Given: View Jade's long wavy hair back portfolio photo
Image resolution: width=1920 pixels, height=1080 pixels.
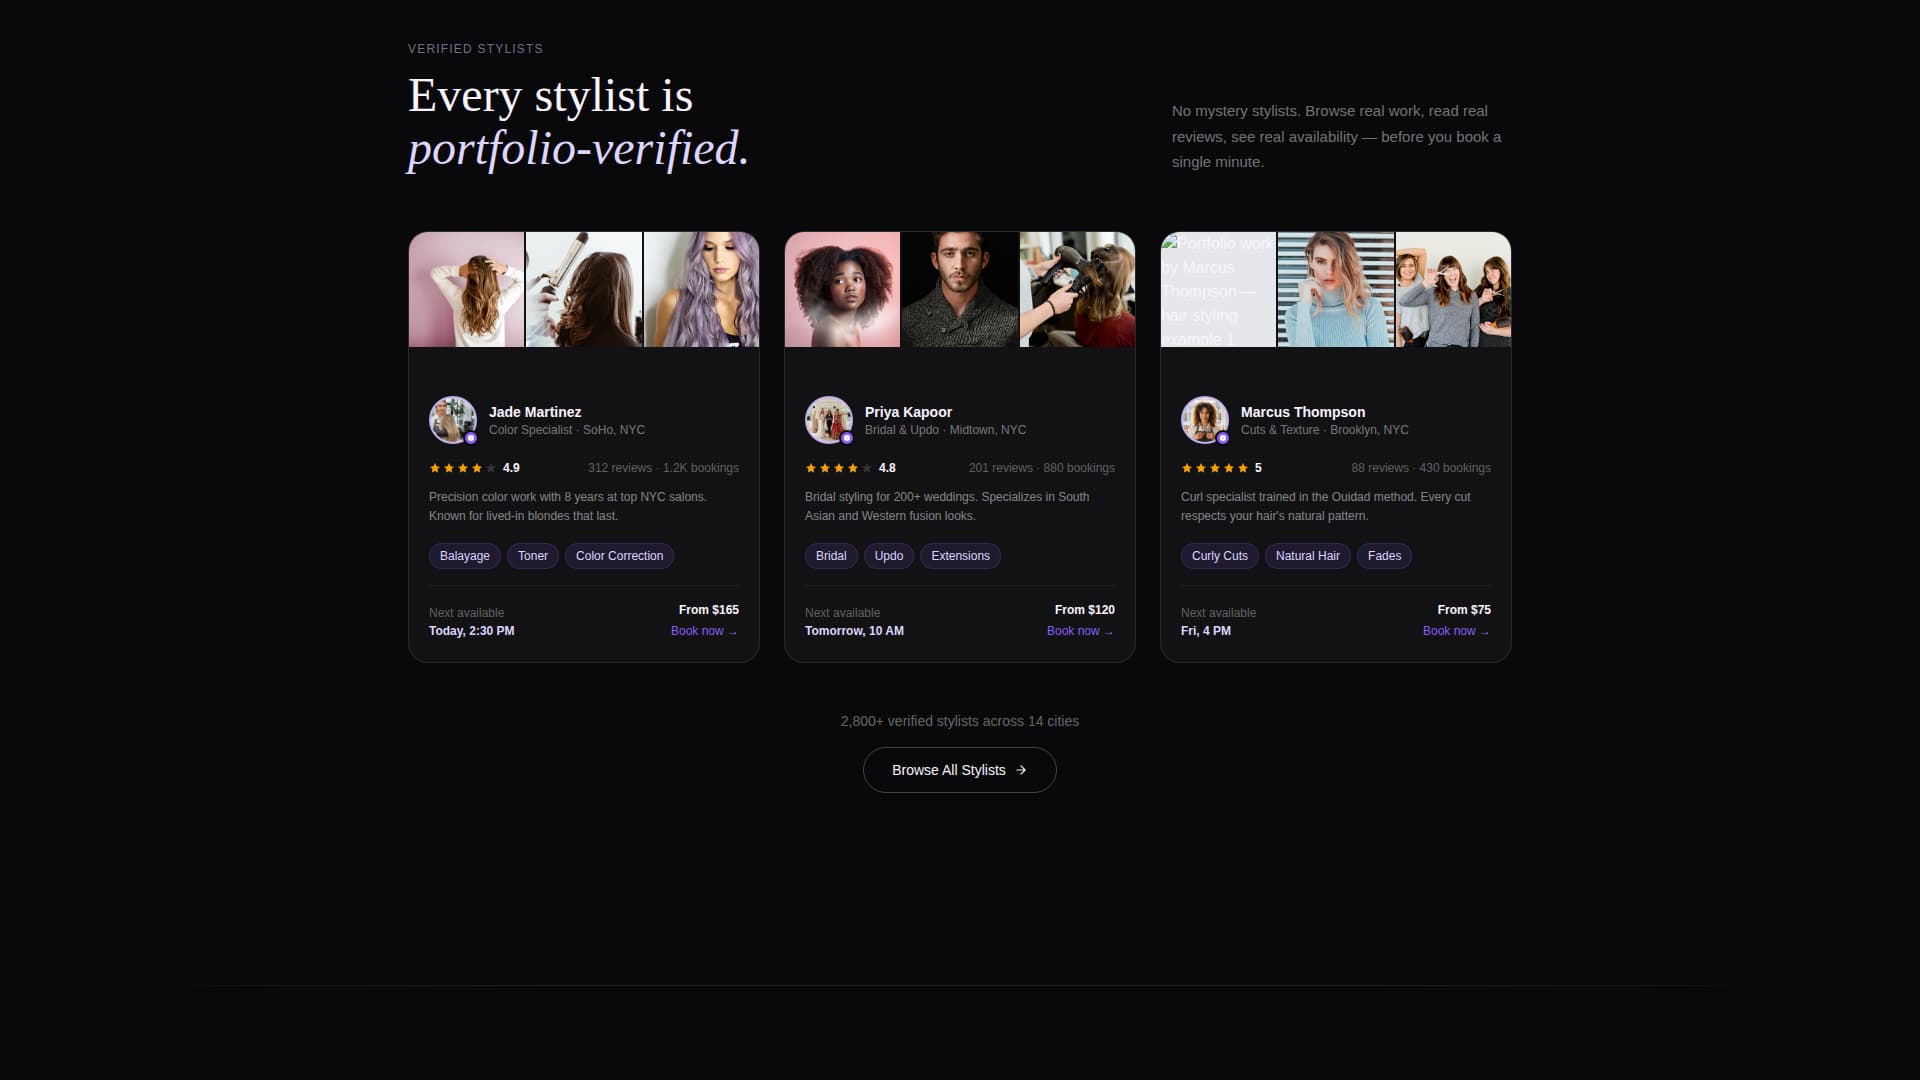Looking at the screenshot, I should [467, 290].
